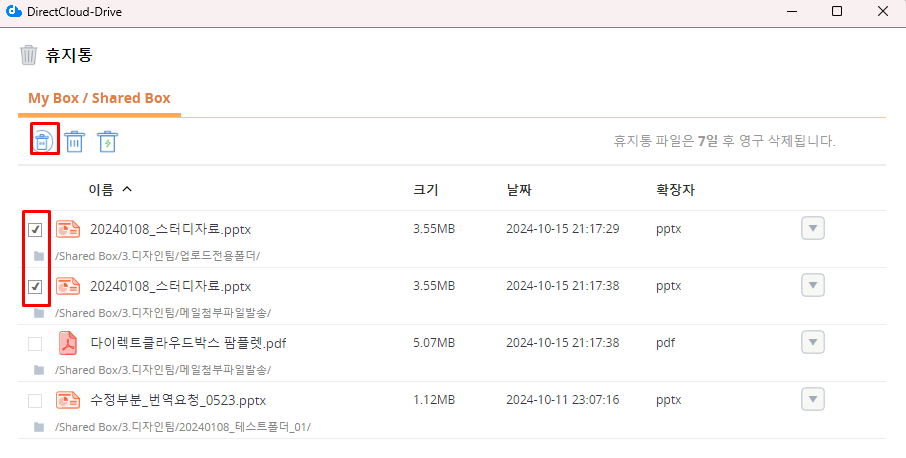Viewport: 906px width, 458px height.
Task: Sort by 이름 column header arrow
Action: coord(126,189)
